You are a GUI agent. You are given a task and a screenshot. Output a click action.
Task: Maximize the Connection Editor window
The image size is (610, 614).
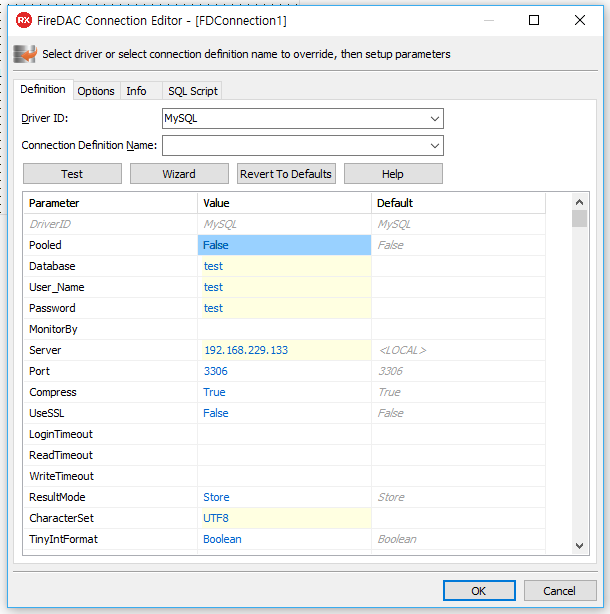coord(534,20)
